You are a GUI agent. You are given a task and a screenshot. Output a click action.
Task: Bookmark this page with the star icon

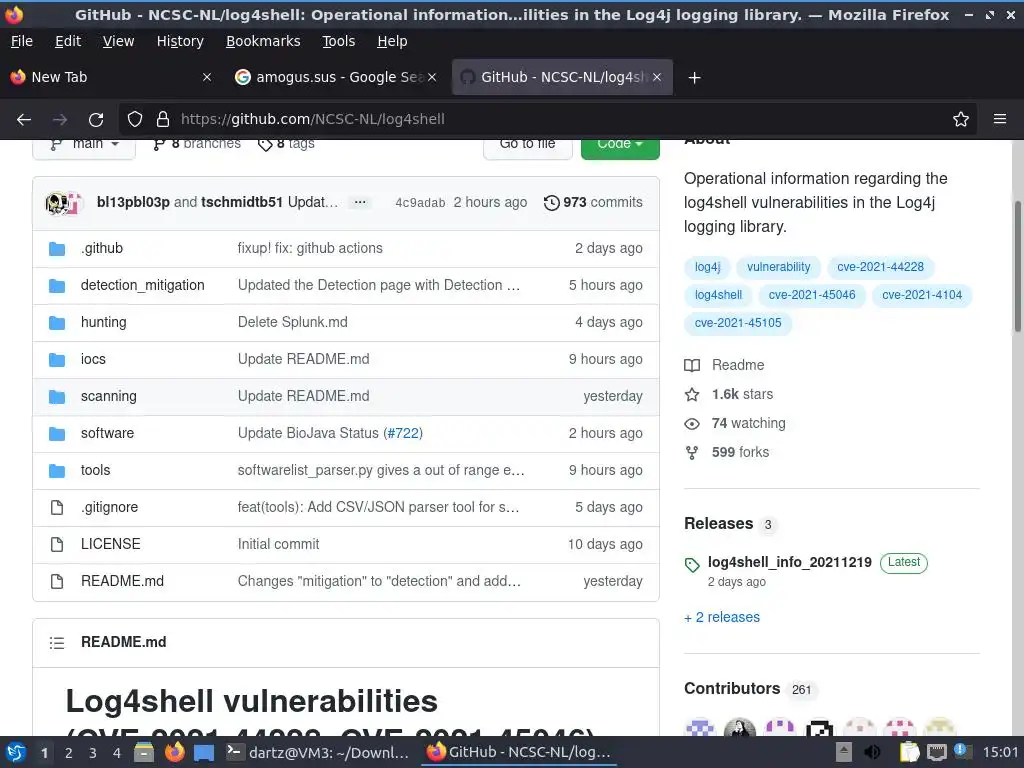tap(961, 120)
